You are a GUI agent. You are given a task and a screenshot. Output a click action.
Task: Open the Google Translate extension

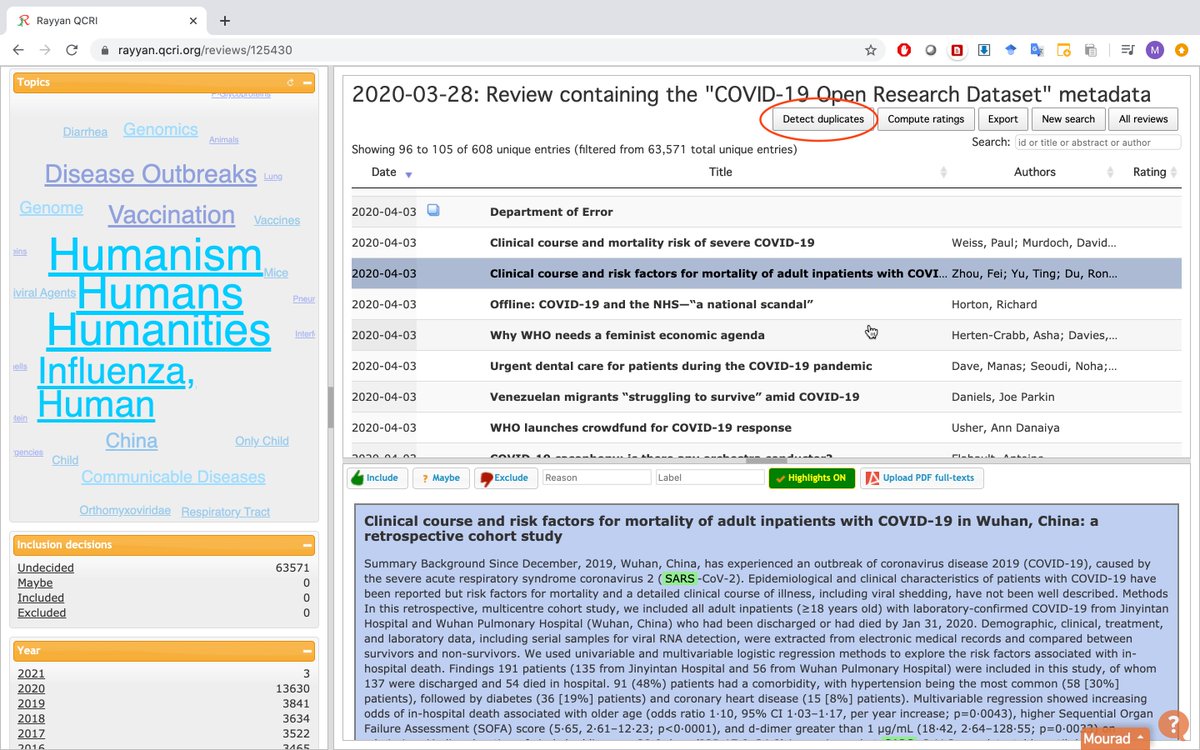[1037, 49]
